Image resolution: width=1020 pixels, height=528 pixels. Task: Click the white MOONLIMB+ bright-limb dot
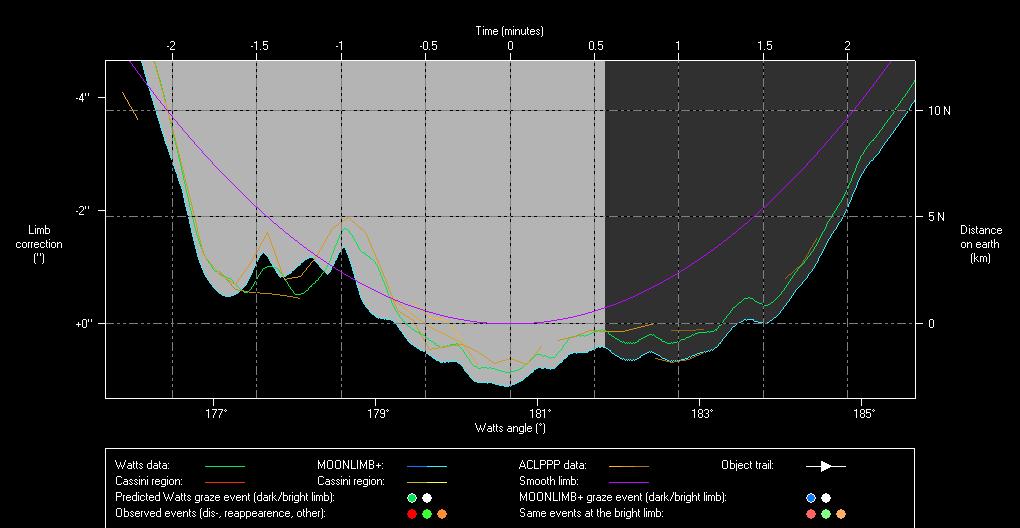click(826, 497)
